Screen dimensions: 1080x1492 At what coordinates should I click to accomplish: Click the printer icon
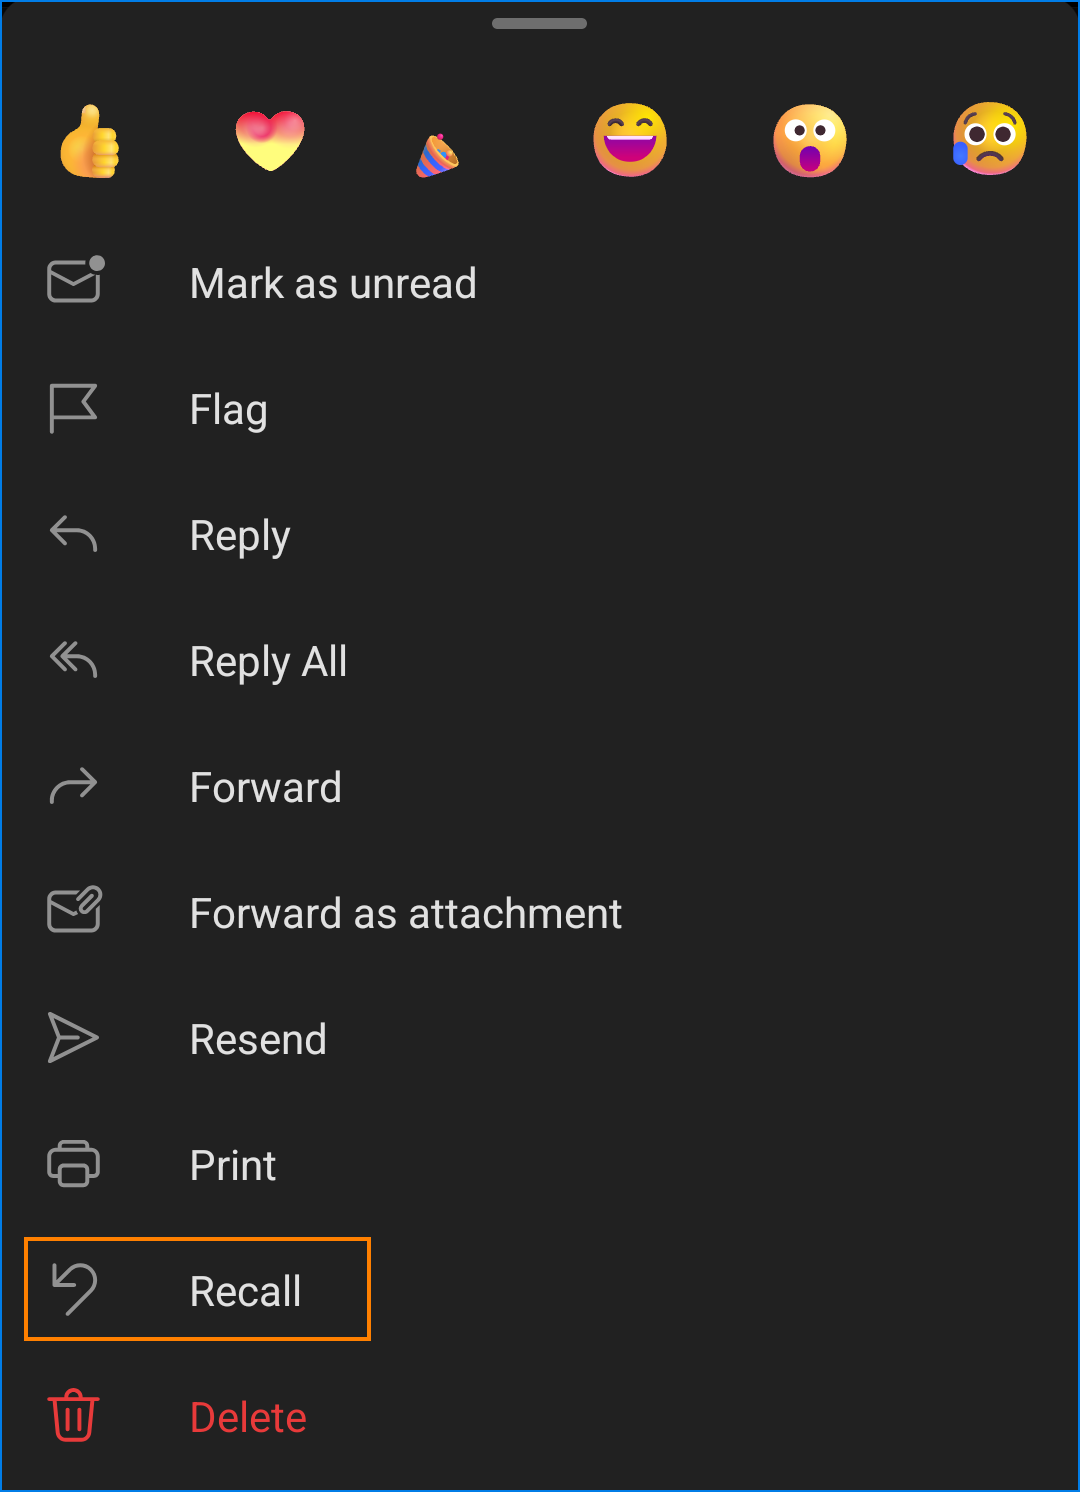[73, 1164]
